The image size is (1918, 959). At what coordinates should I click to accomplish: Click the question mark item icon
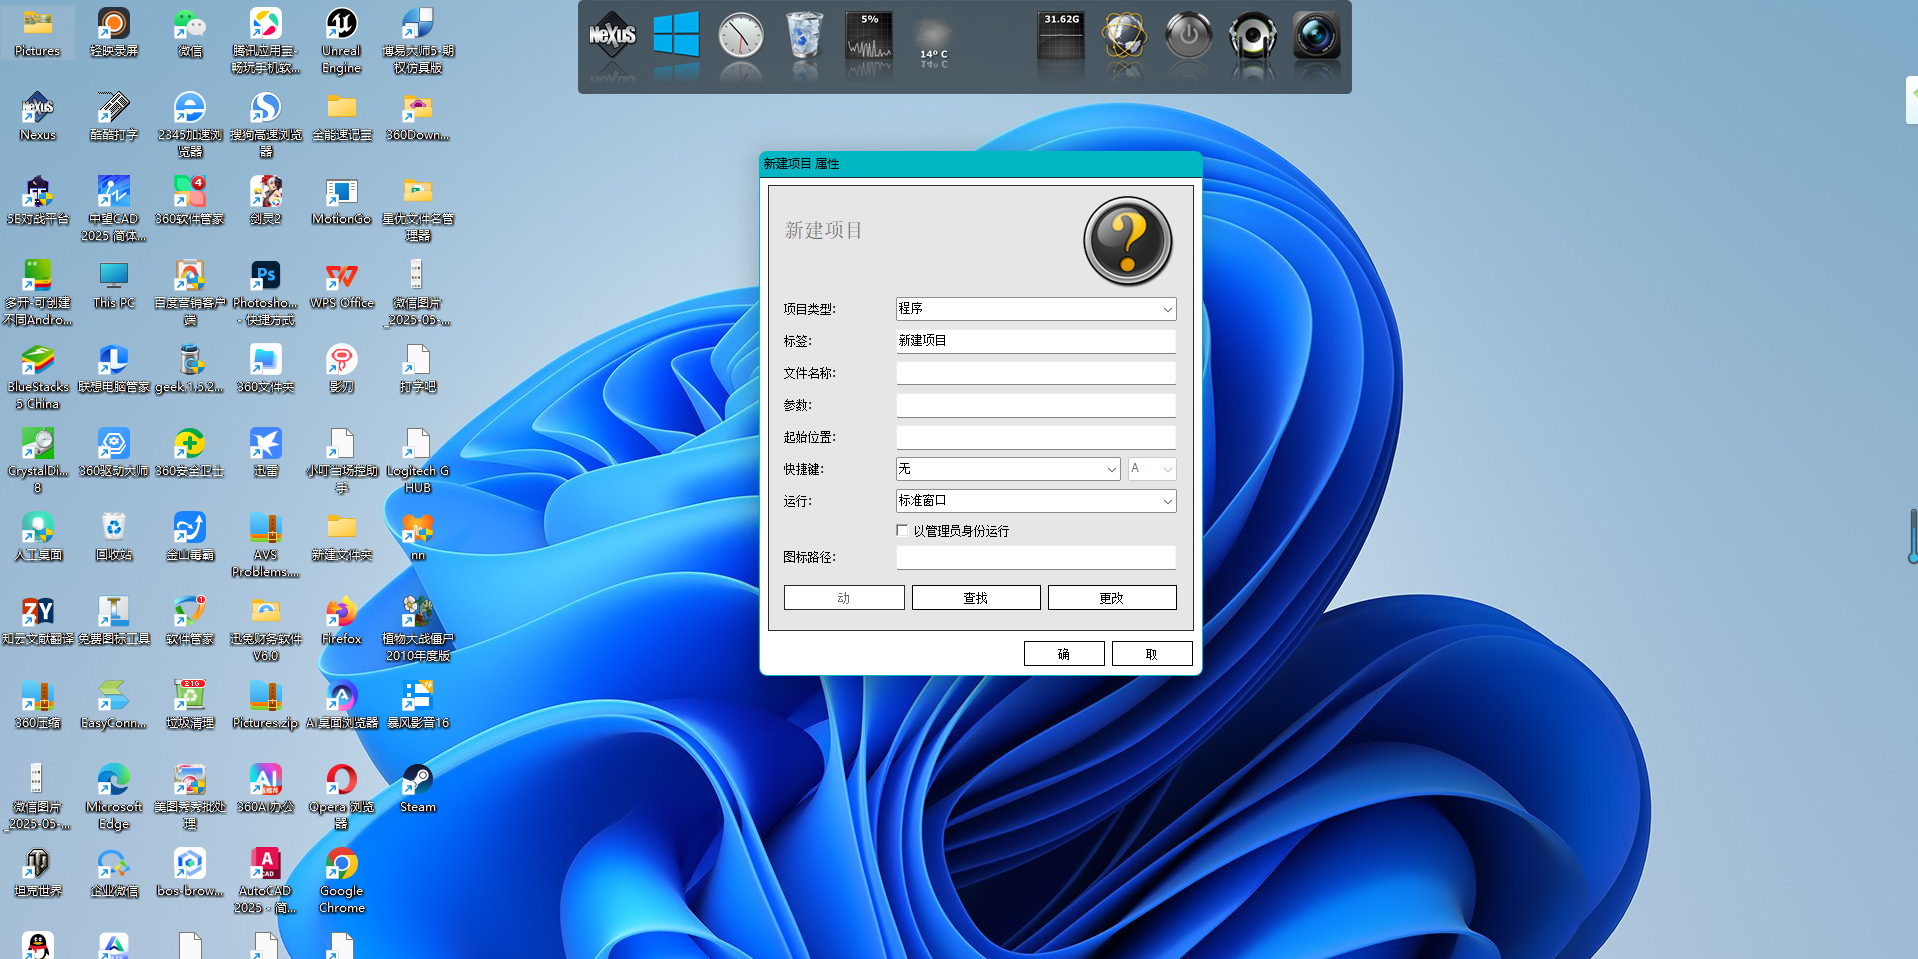point(1127,241)
